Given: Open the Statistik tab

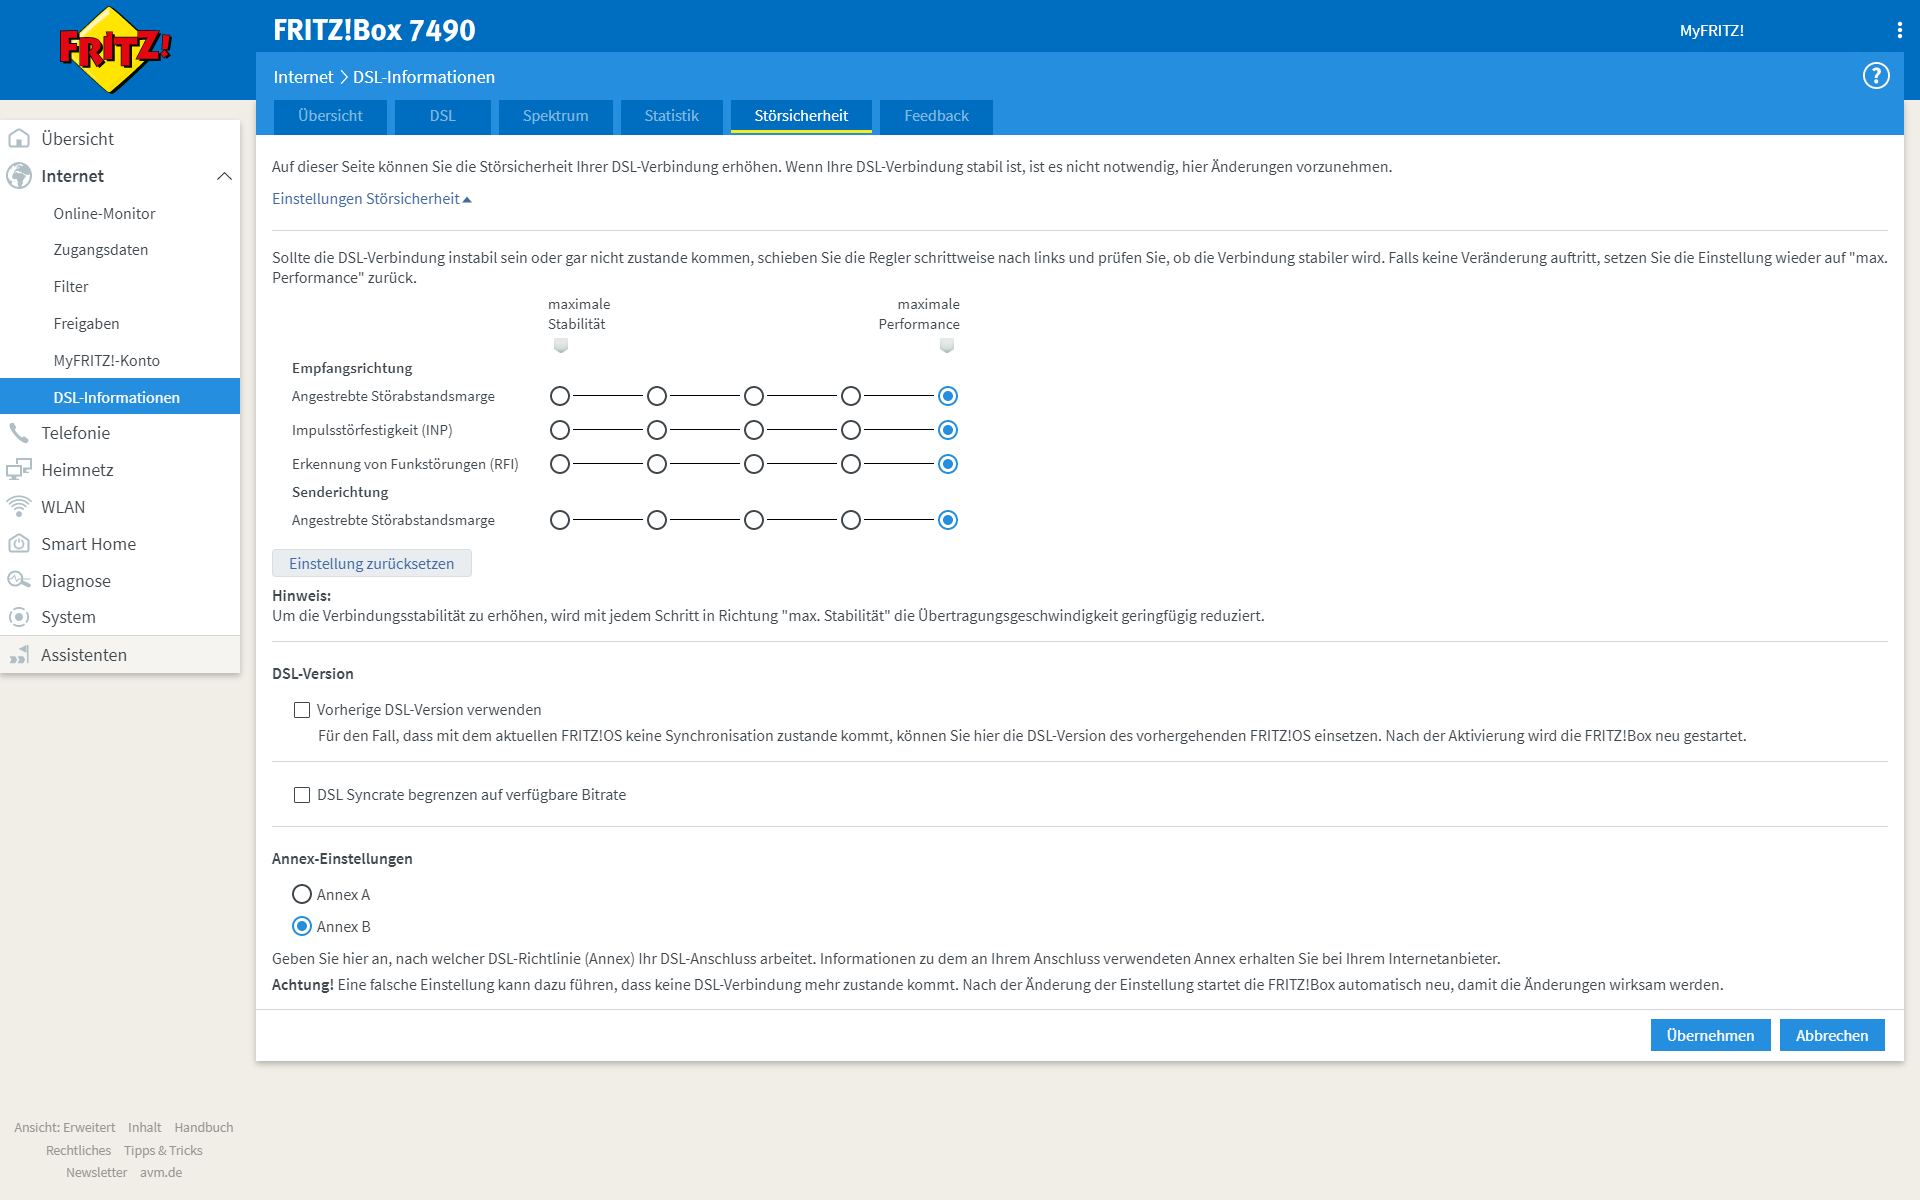Looking at the screenshot, I should (671, 116).
